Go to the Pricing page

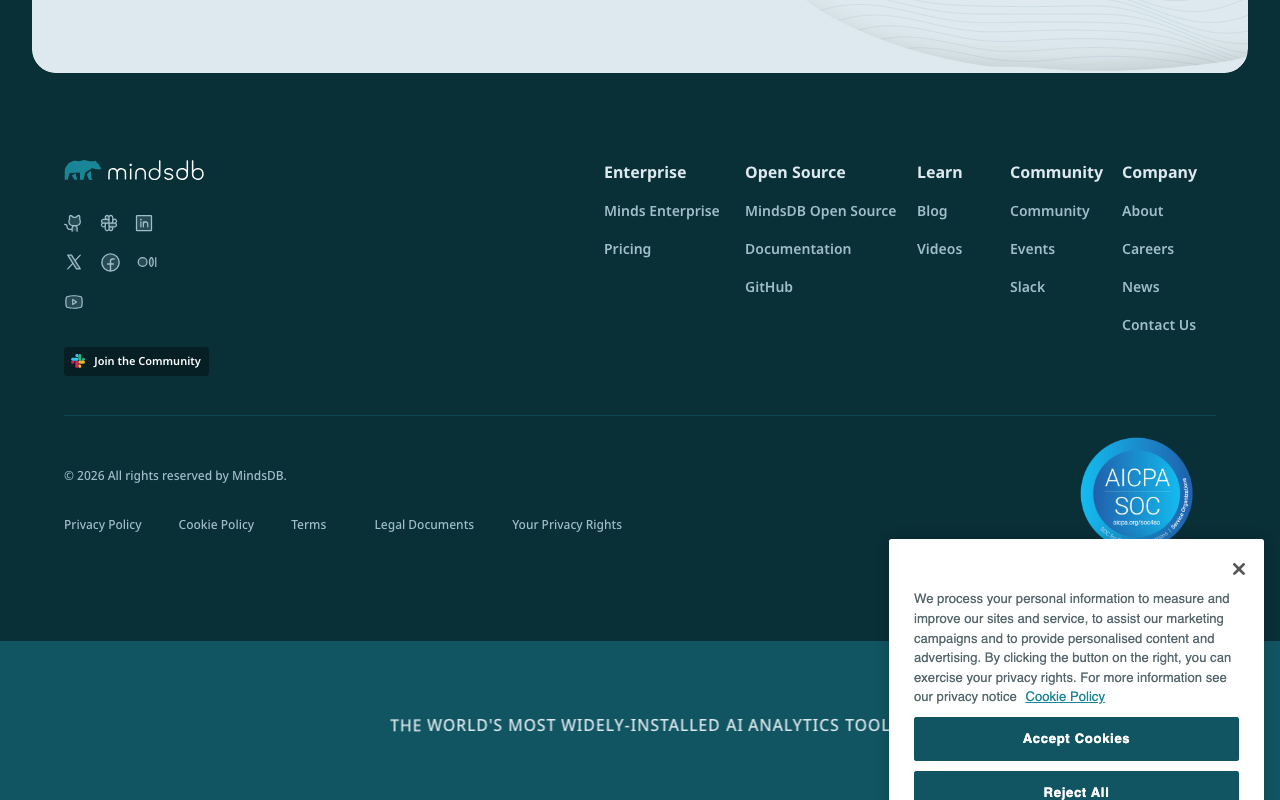[x=627, y=249]
